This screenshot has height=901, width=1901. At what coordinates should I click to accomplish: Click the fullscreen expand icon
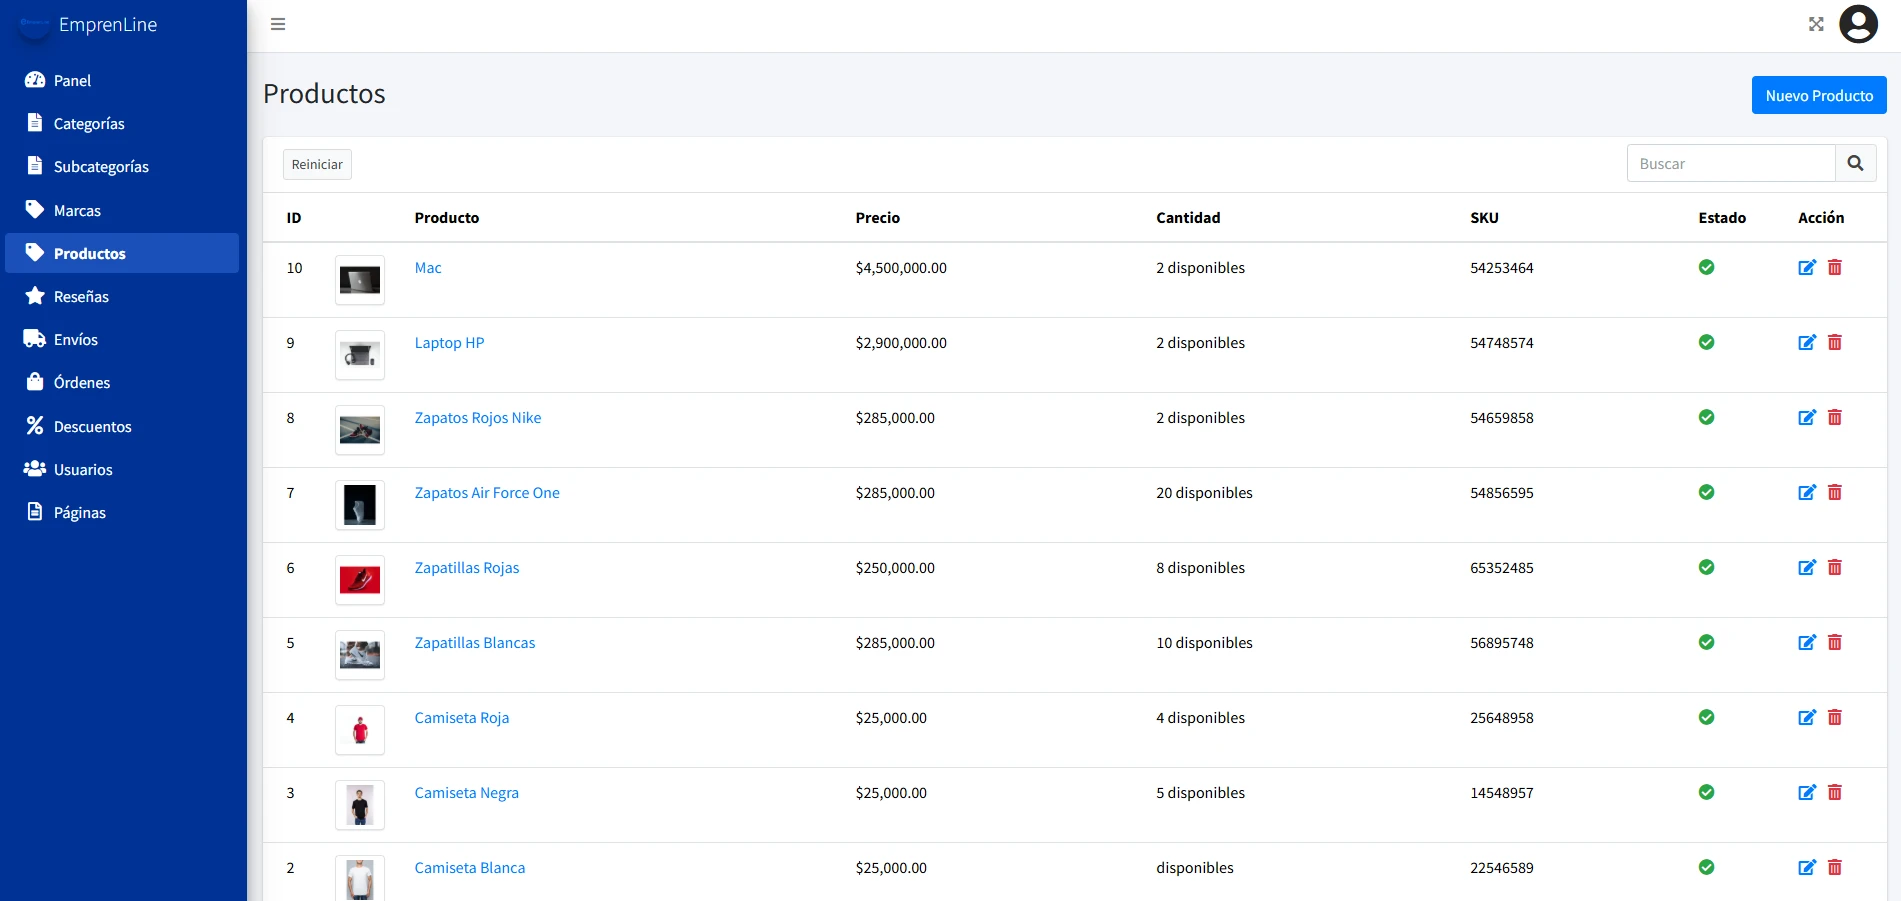[1816, 24]
